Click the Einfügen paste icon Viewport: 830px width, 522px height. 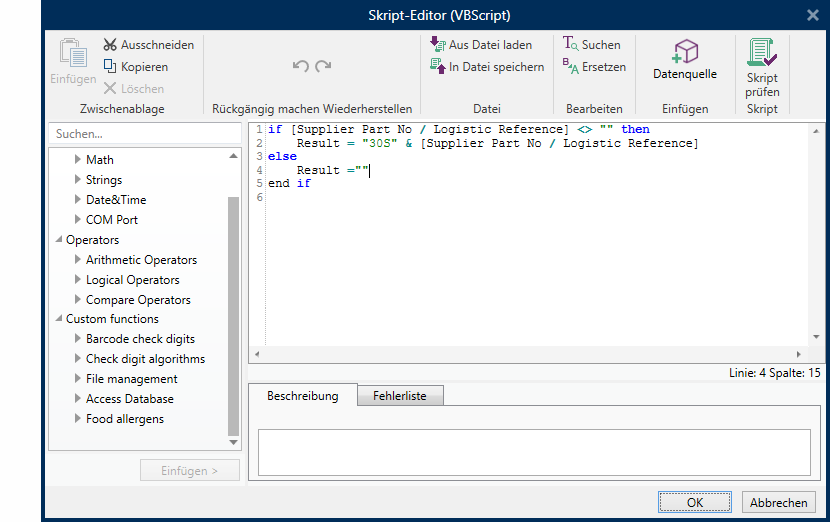coord(73,53)
